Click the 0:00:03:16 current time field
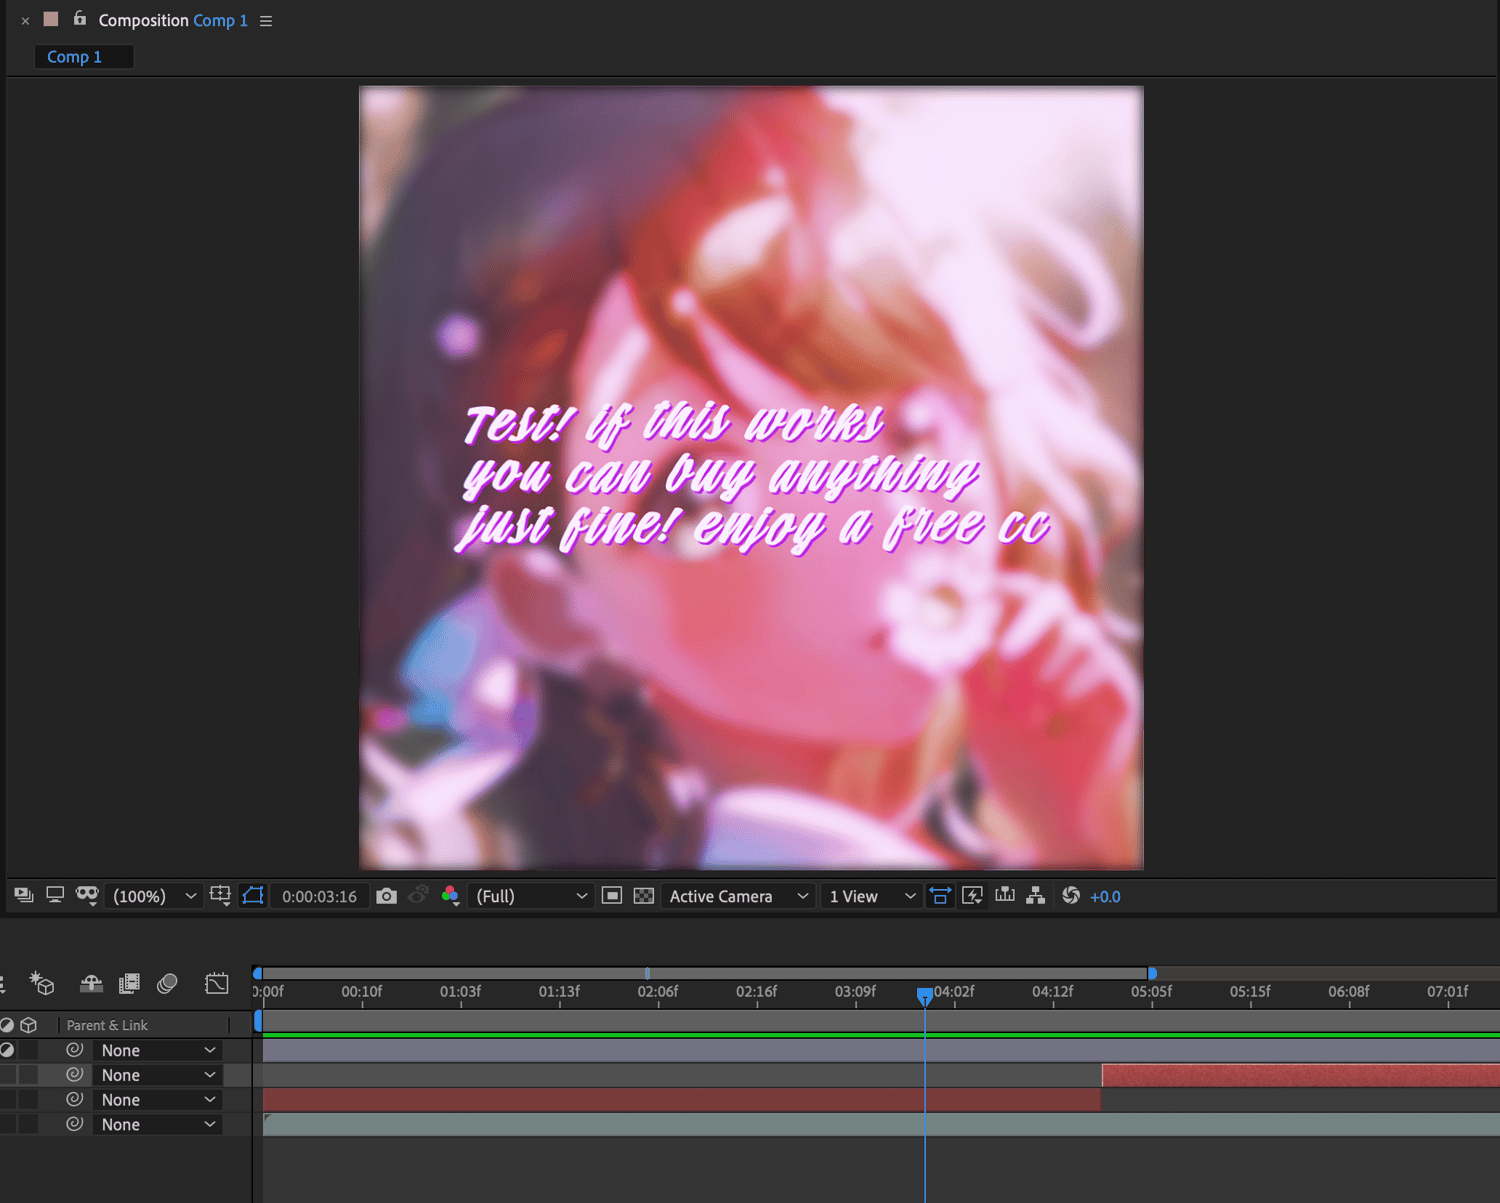Image resolution: width=1500 pixels, height=1203 pixels. (x=319, y=897)
